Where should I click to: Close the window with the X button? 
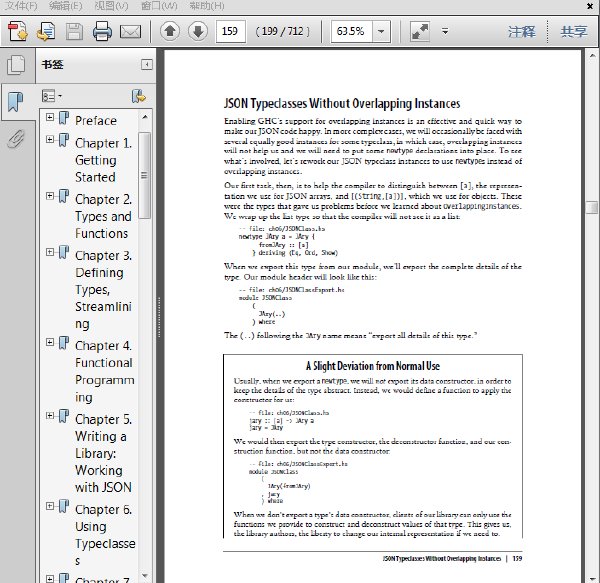[x=590, y=6]
